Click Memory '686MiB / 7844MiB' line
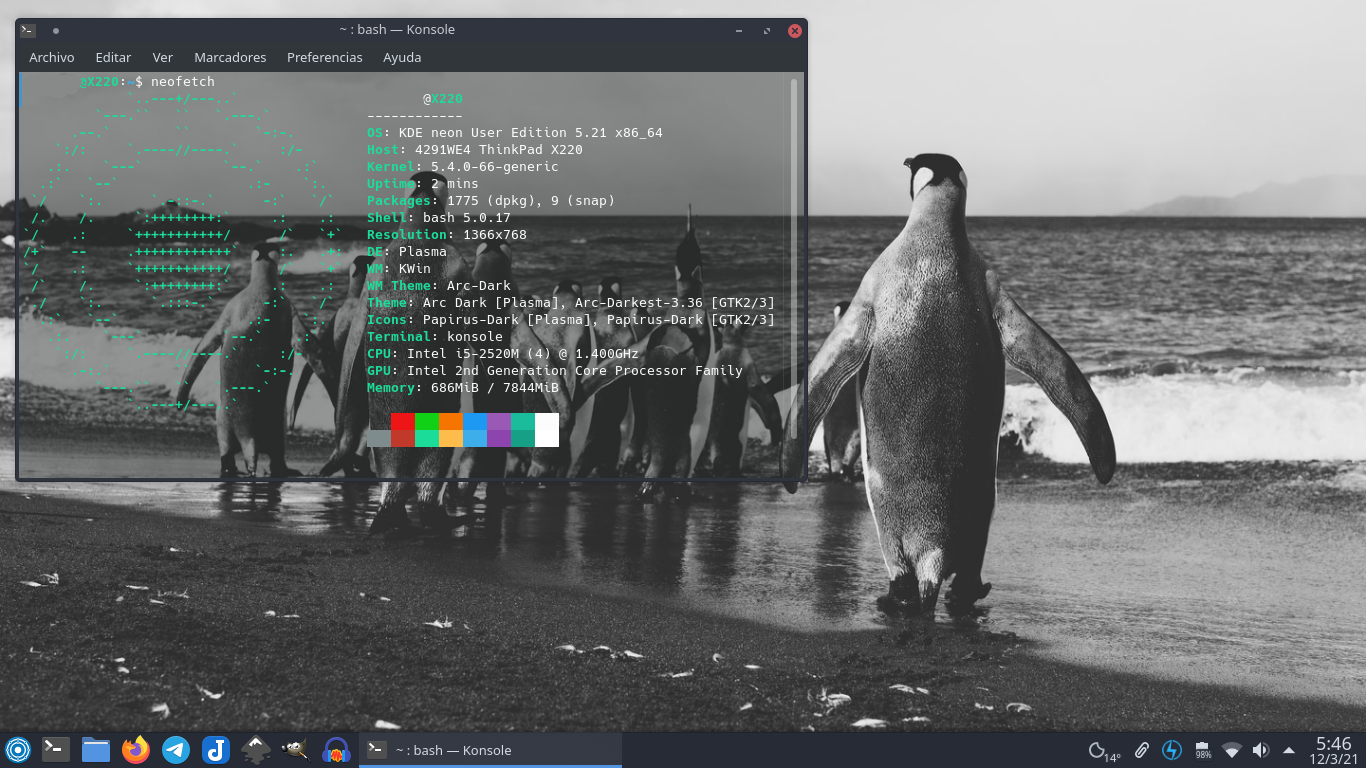The height and width of the screenshot is (768, 1366). [x=463, y=388]
